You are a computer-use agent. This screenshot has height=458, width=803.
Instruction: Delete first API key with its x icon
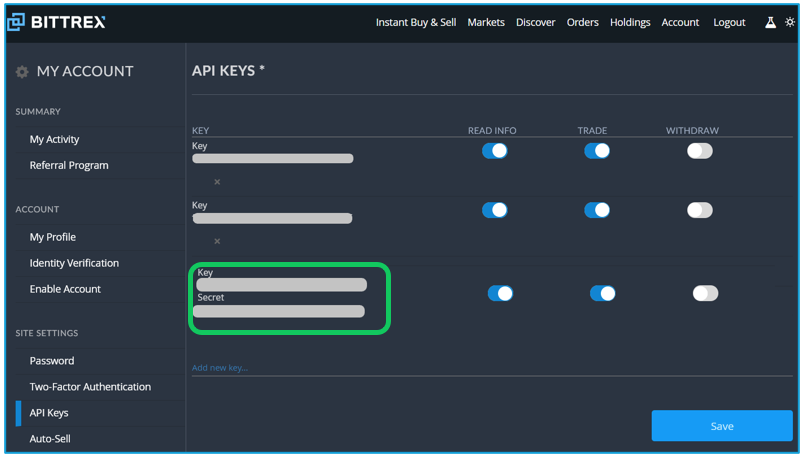pyautogui.click(x=217, y=182)
